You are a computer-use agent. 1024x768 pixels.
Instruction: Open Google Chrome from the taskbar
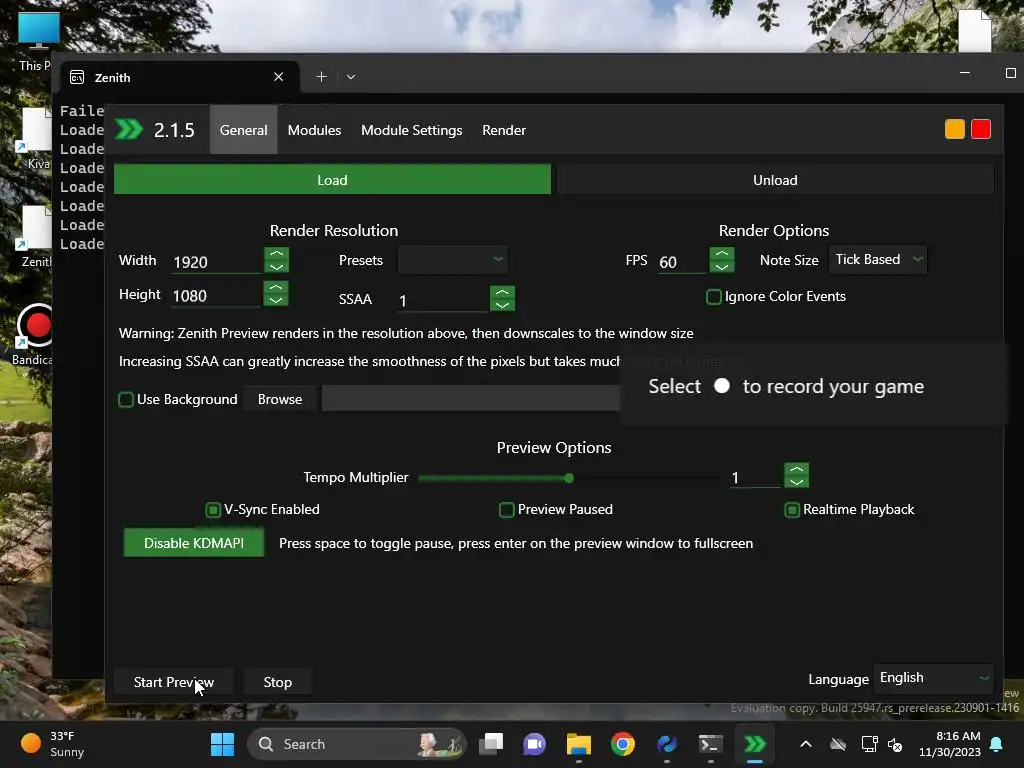[622, 744]
